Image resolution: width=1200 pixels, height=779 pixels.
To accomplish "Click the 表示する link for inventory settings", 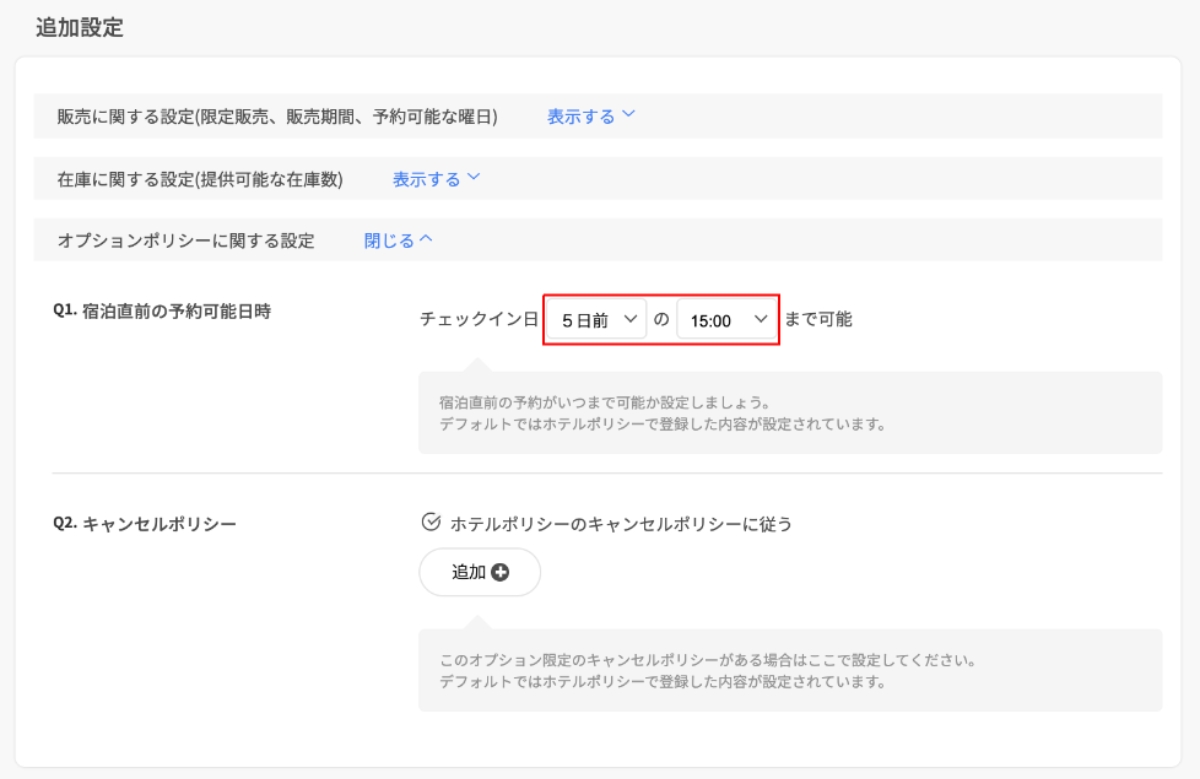I will pyautogui.click(x=426, y=179).
